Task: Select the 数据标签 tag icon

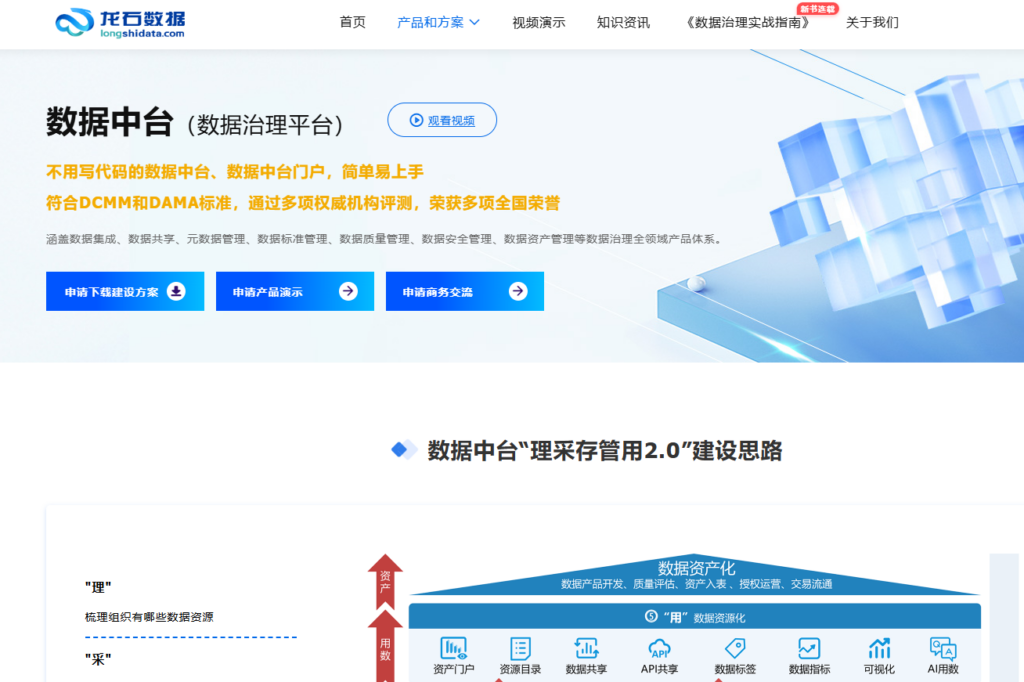Action: pyautogui.click(x=733, y=649)
